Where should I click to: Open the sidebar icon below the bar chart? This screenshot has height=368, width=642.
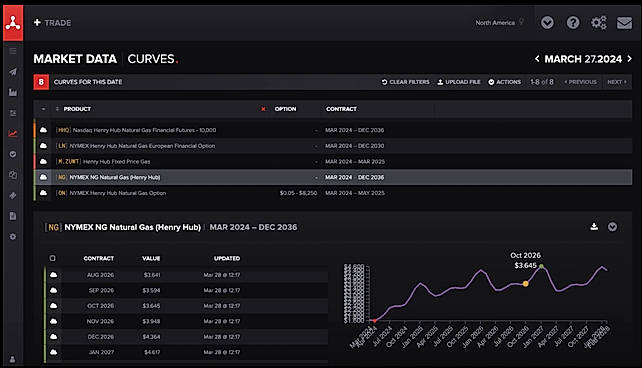pos(13,113)
